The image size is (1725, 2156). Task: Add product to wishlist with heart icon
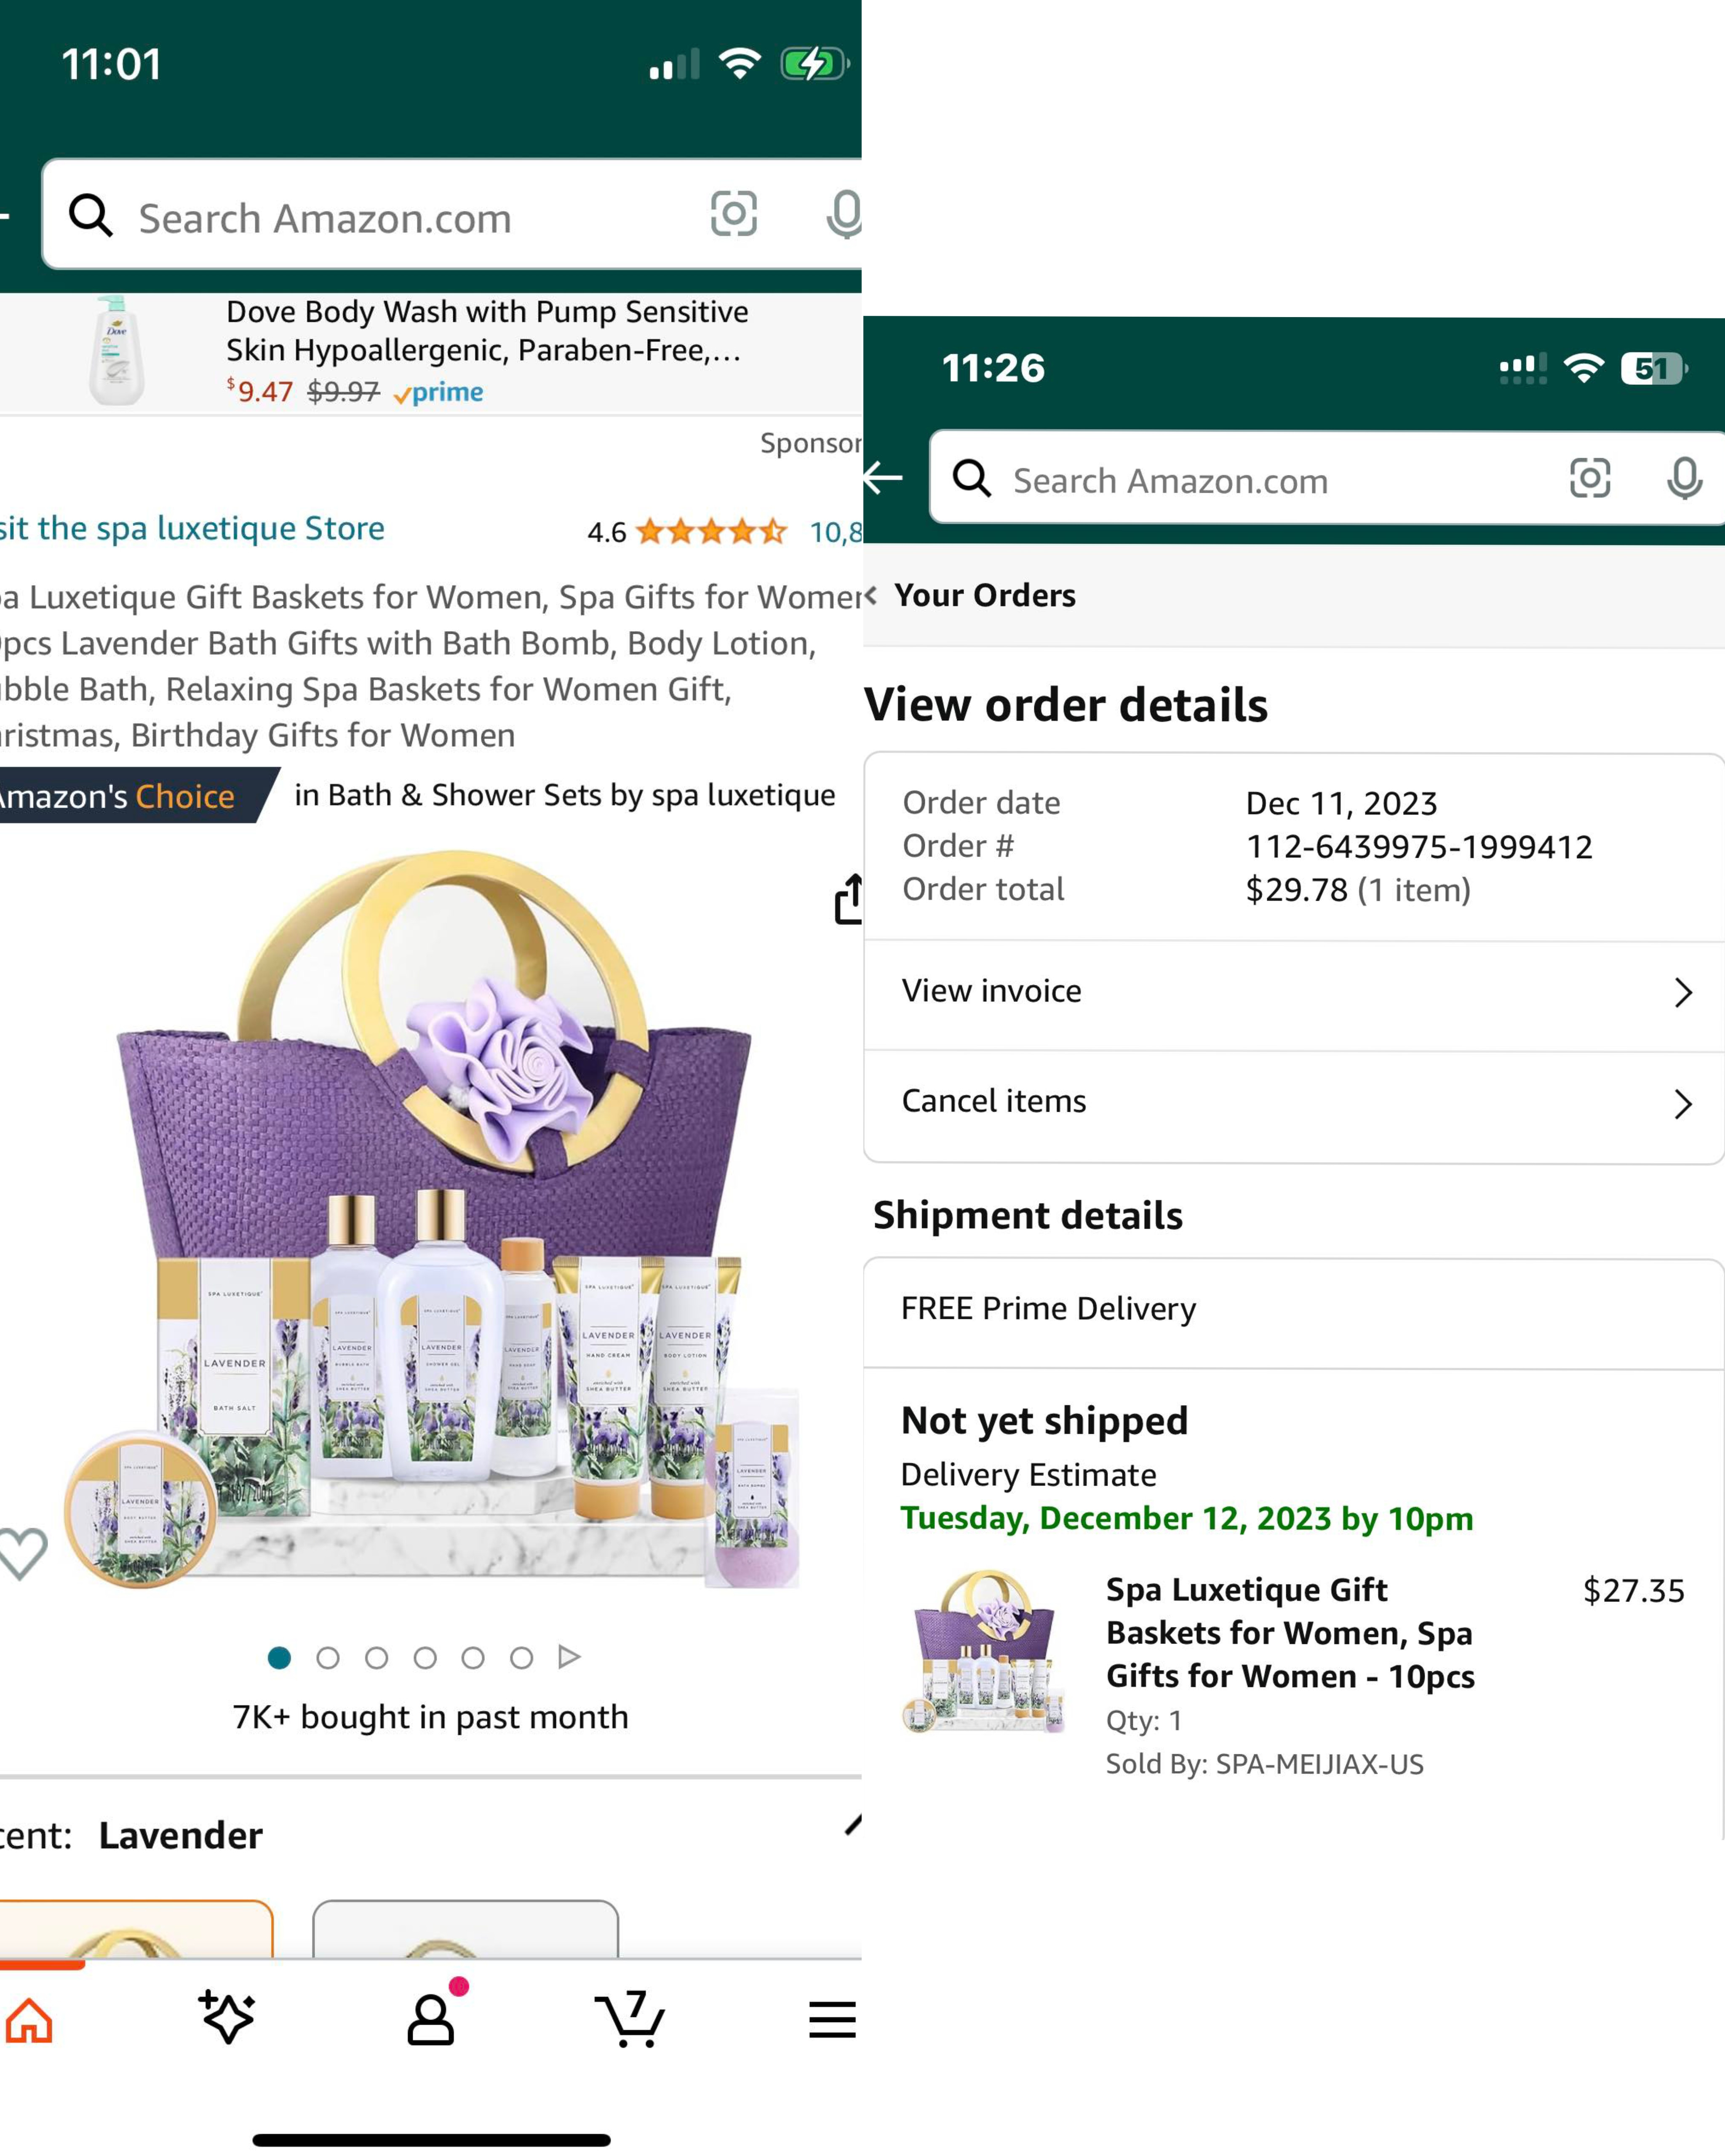coord(22,1553)
